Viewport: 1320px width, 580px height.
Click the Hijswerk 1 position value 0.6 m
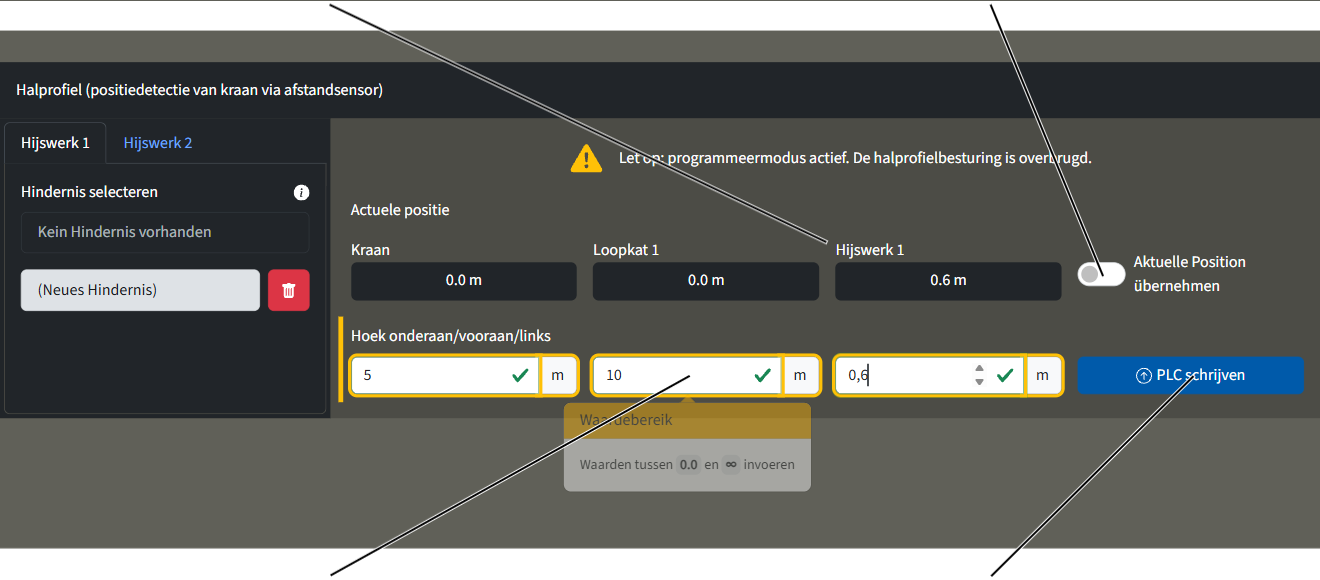point(948,281)
